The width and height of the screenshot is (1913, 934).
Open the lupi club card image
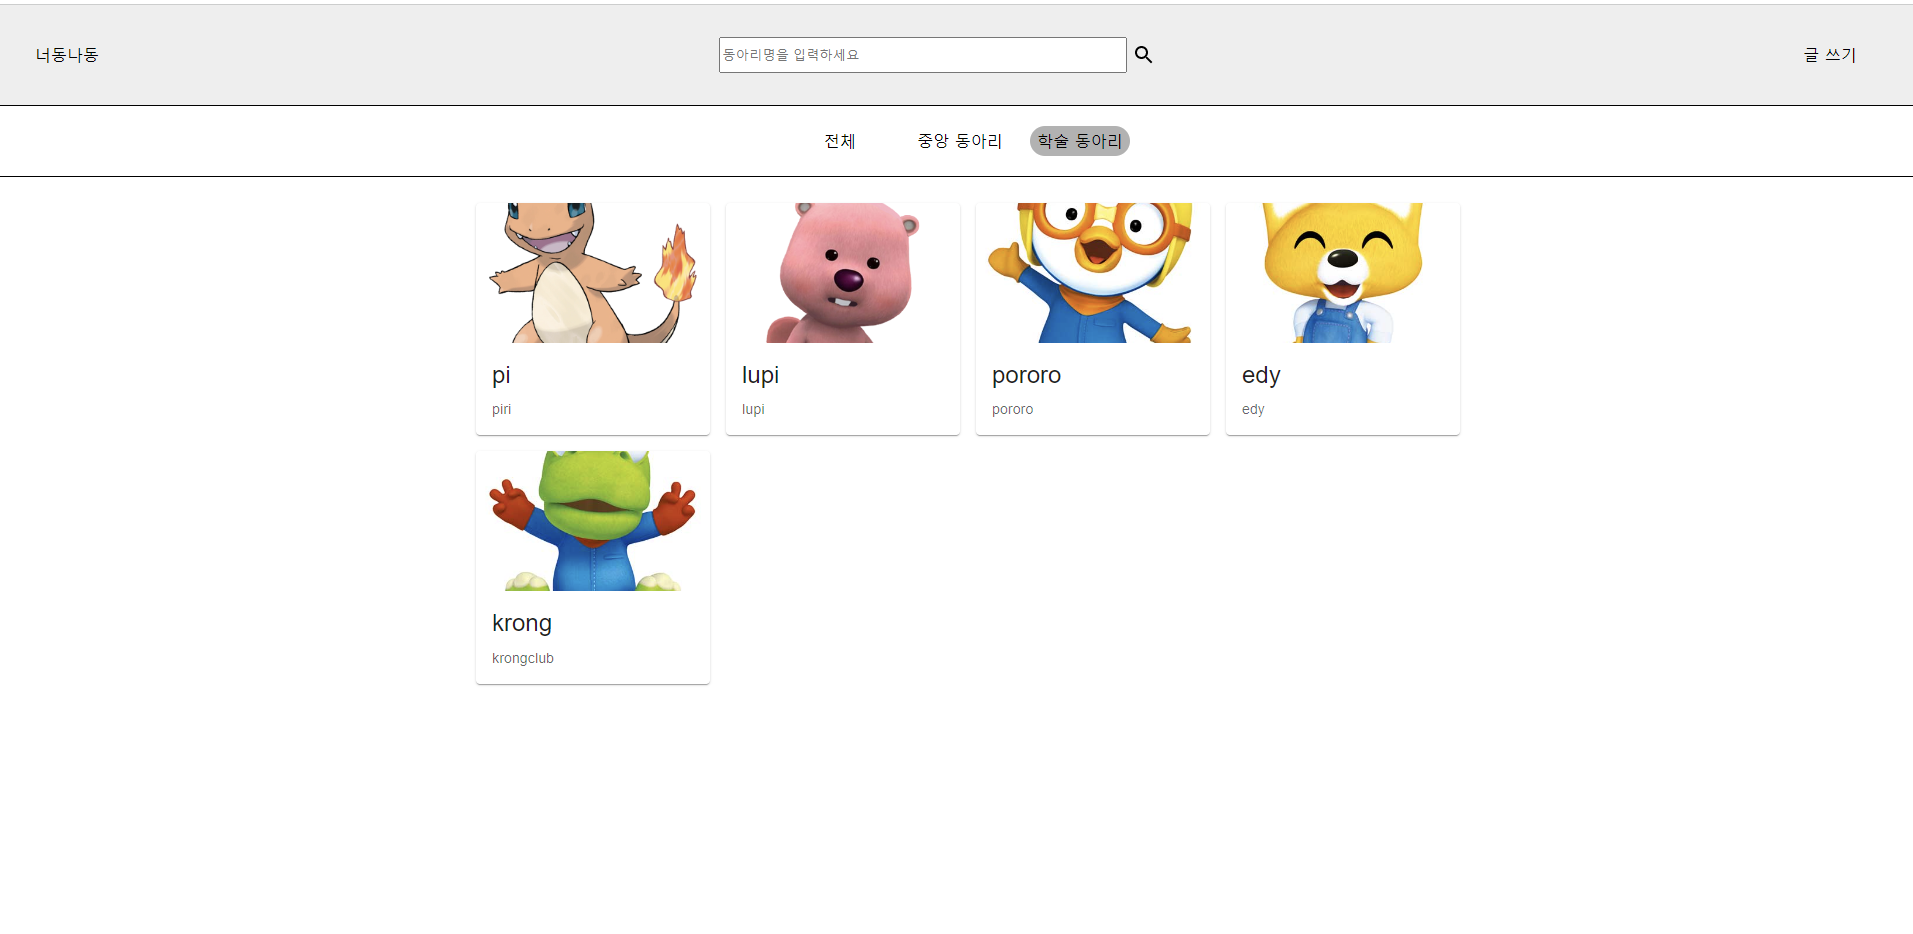tap(843, 273)
